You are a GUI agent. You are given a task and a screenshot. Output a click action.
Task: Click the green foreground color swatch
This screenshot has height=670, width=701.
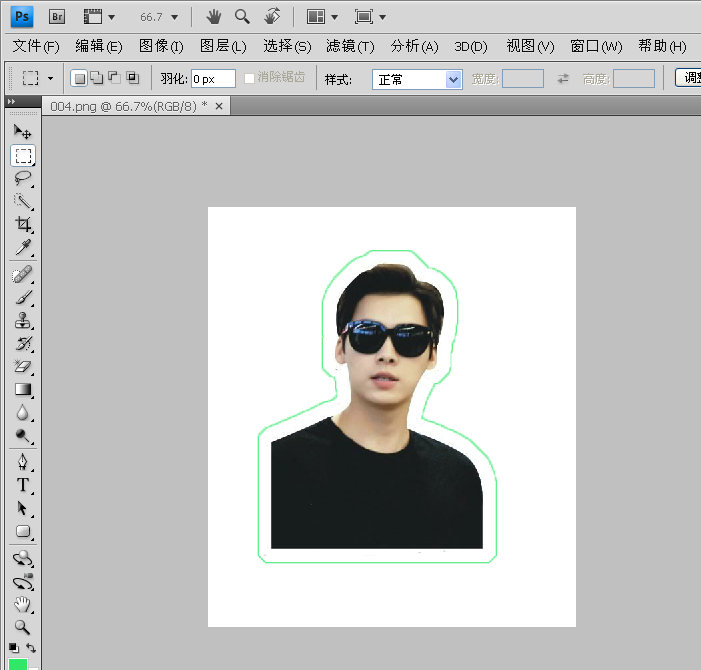tap(17, 664)
